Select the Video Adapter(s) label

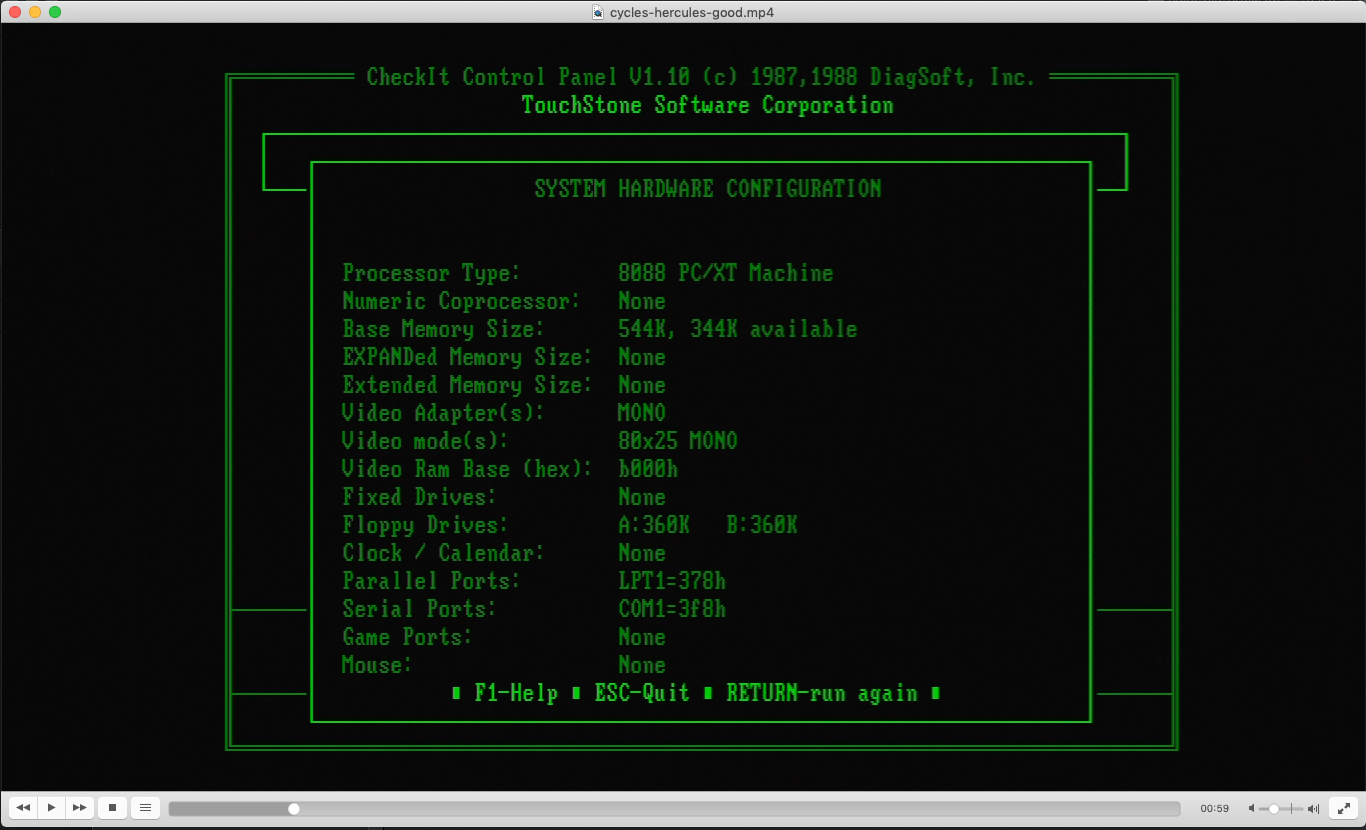coord(443,413)
